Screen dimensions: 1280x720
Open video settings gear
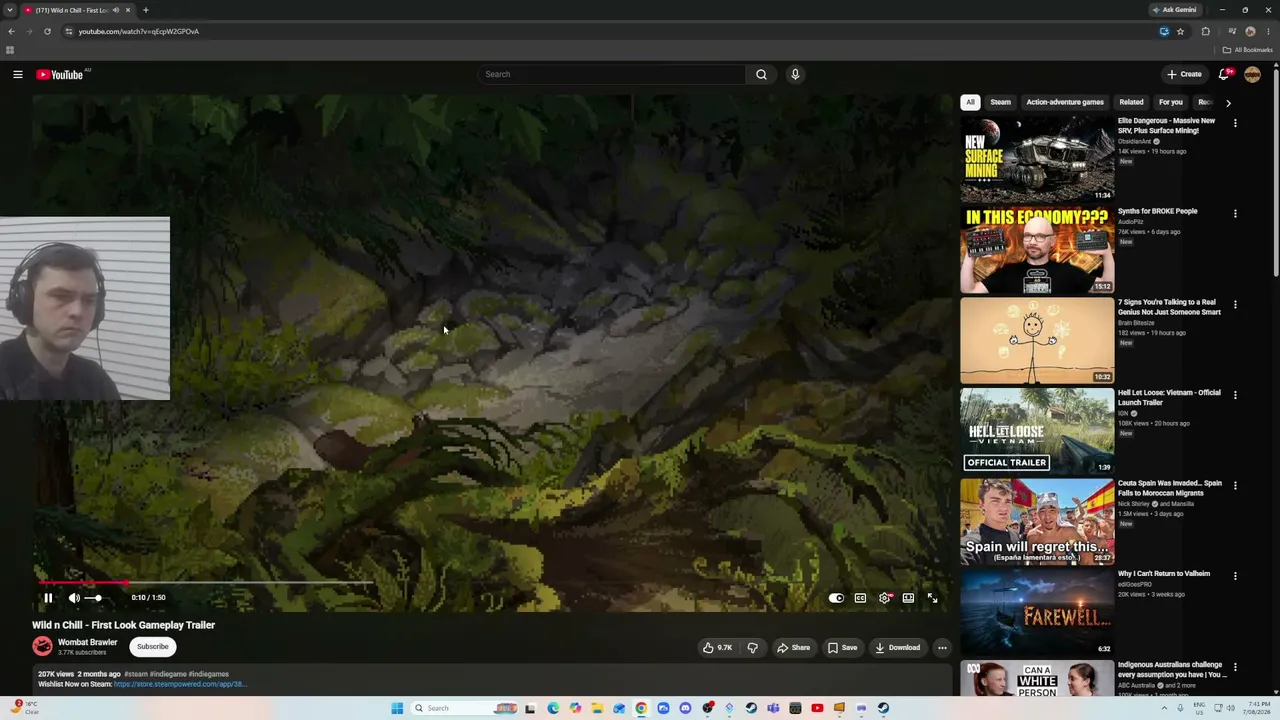click(884, 598)
